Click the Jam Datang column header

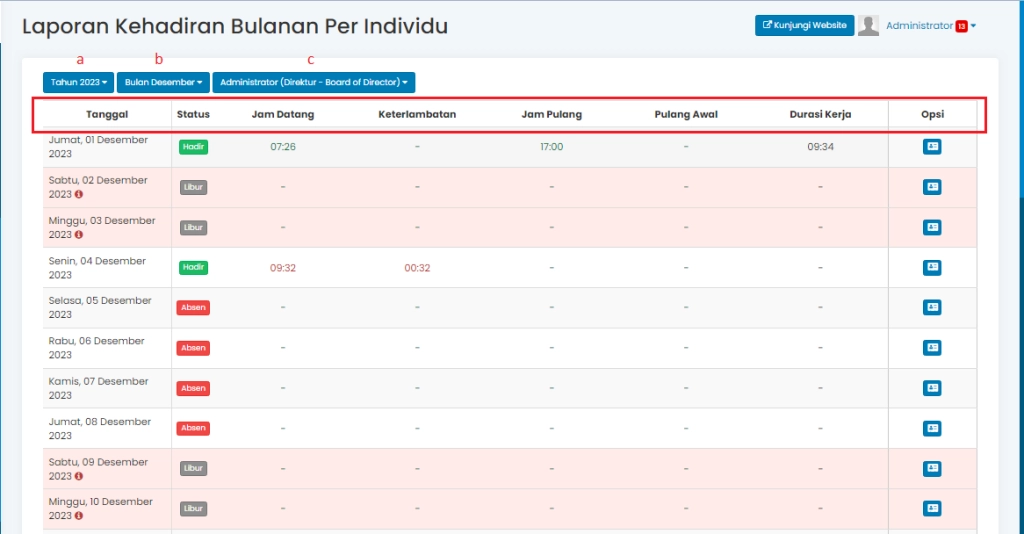[x=283, y=114]
